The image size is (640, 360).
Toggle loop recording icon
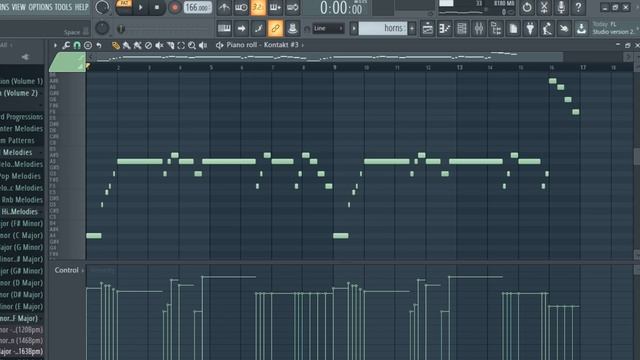point(292,7)
